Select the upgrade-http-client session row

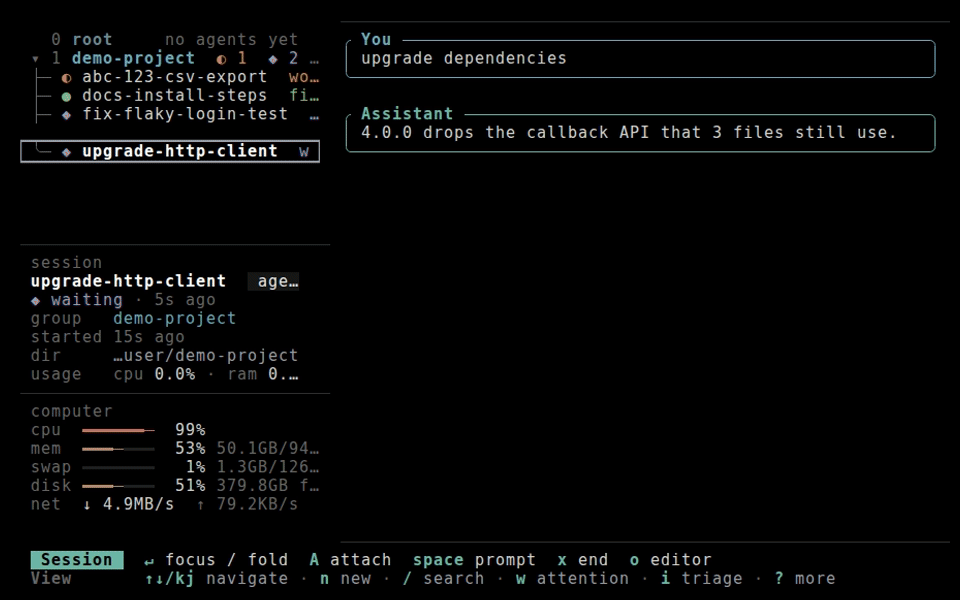[x=170, y=151]
